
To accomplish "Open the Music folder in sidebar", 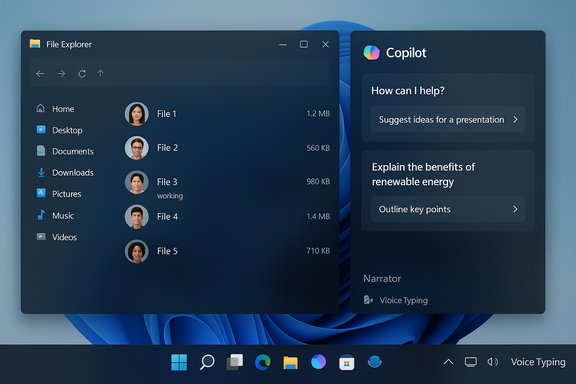I will (55, 215).
